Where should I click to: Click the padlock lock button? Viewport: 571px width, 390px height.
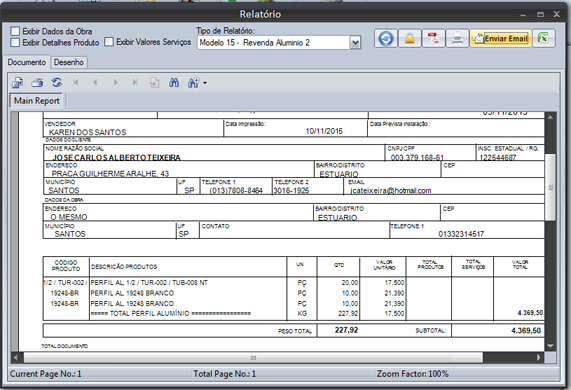[410, 38]
